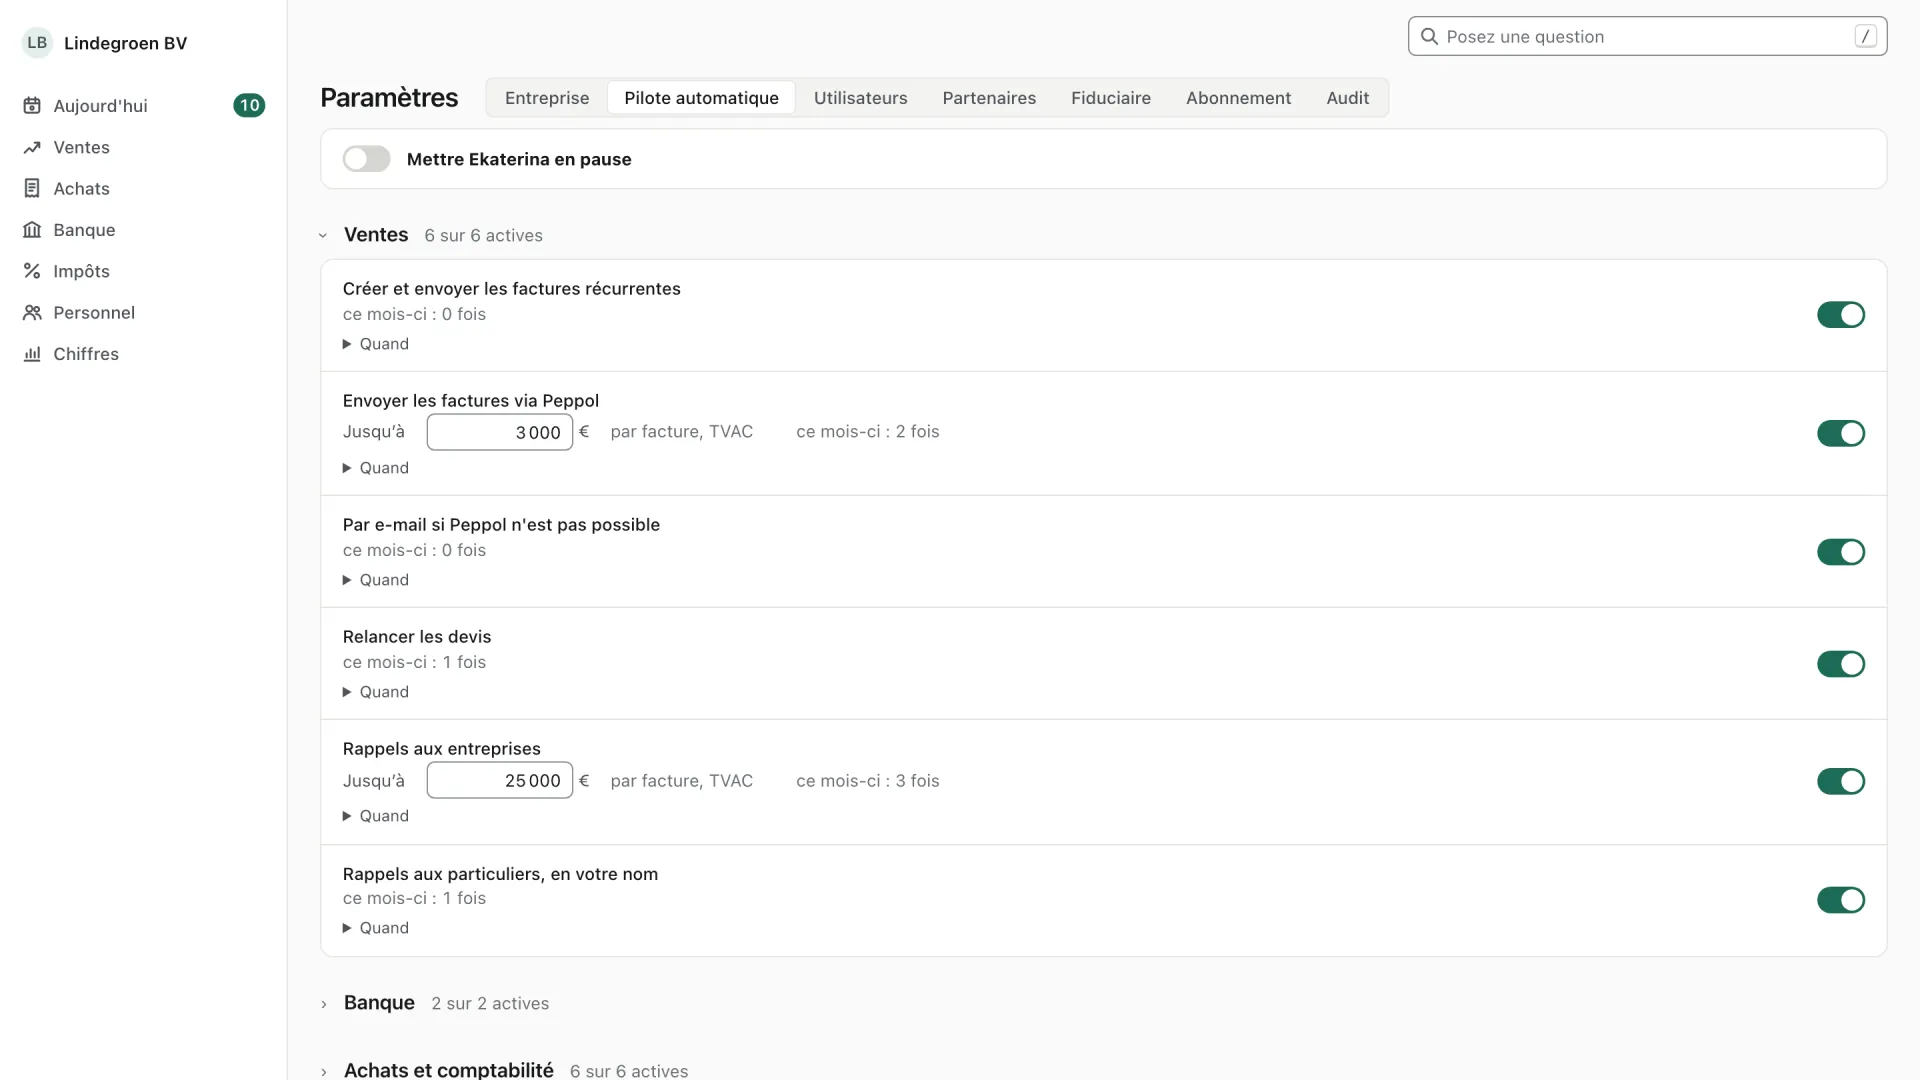Click the Chiffres bar chart icon

pos(32,354)
